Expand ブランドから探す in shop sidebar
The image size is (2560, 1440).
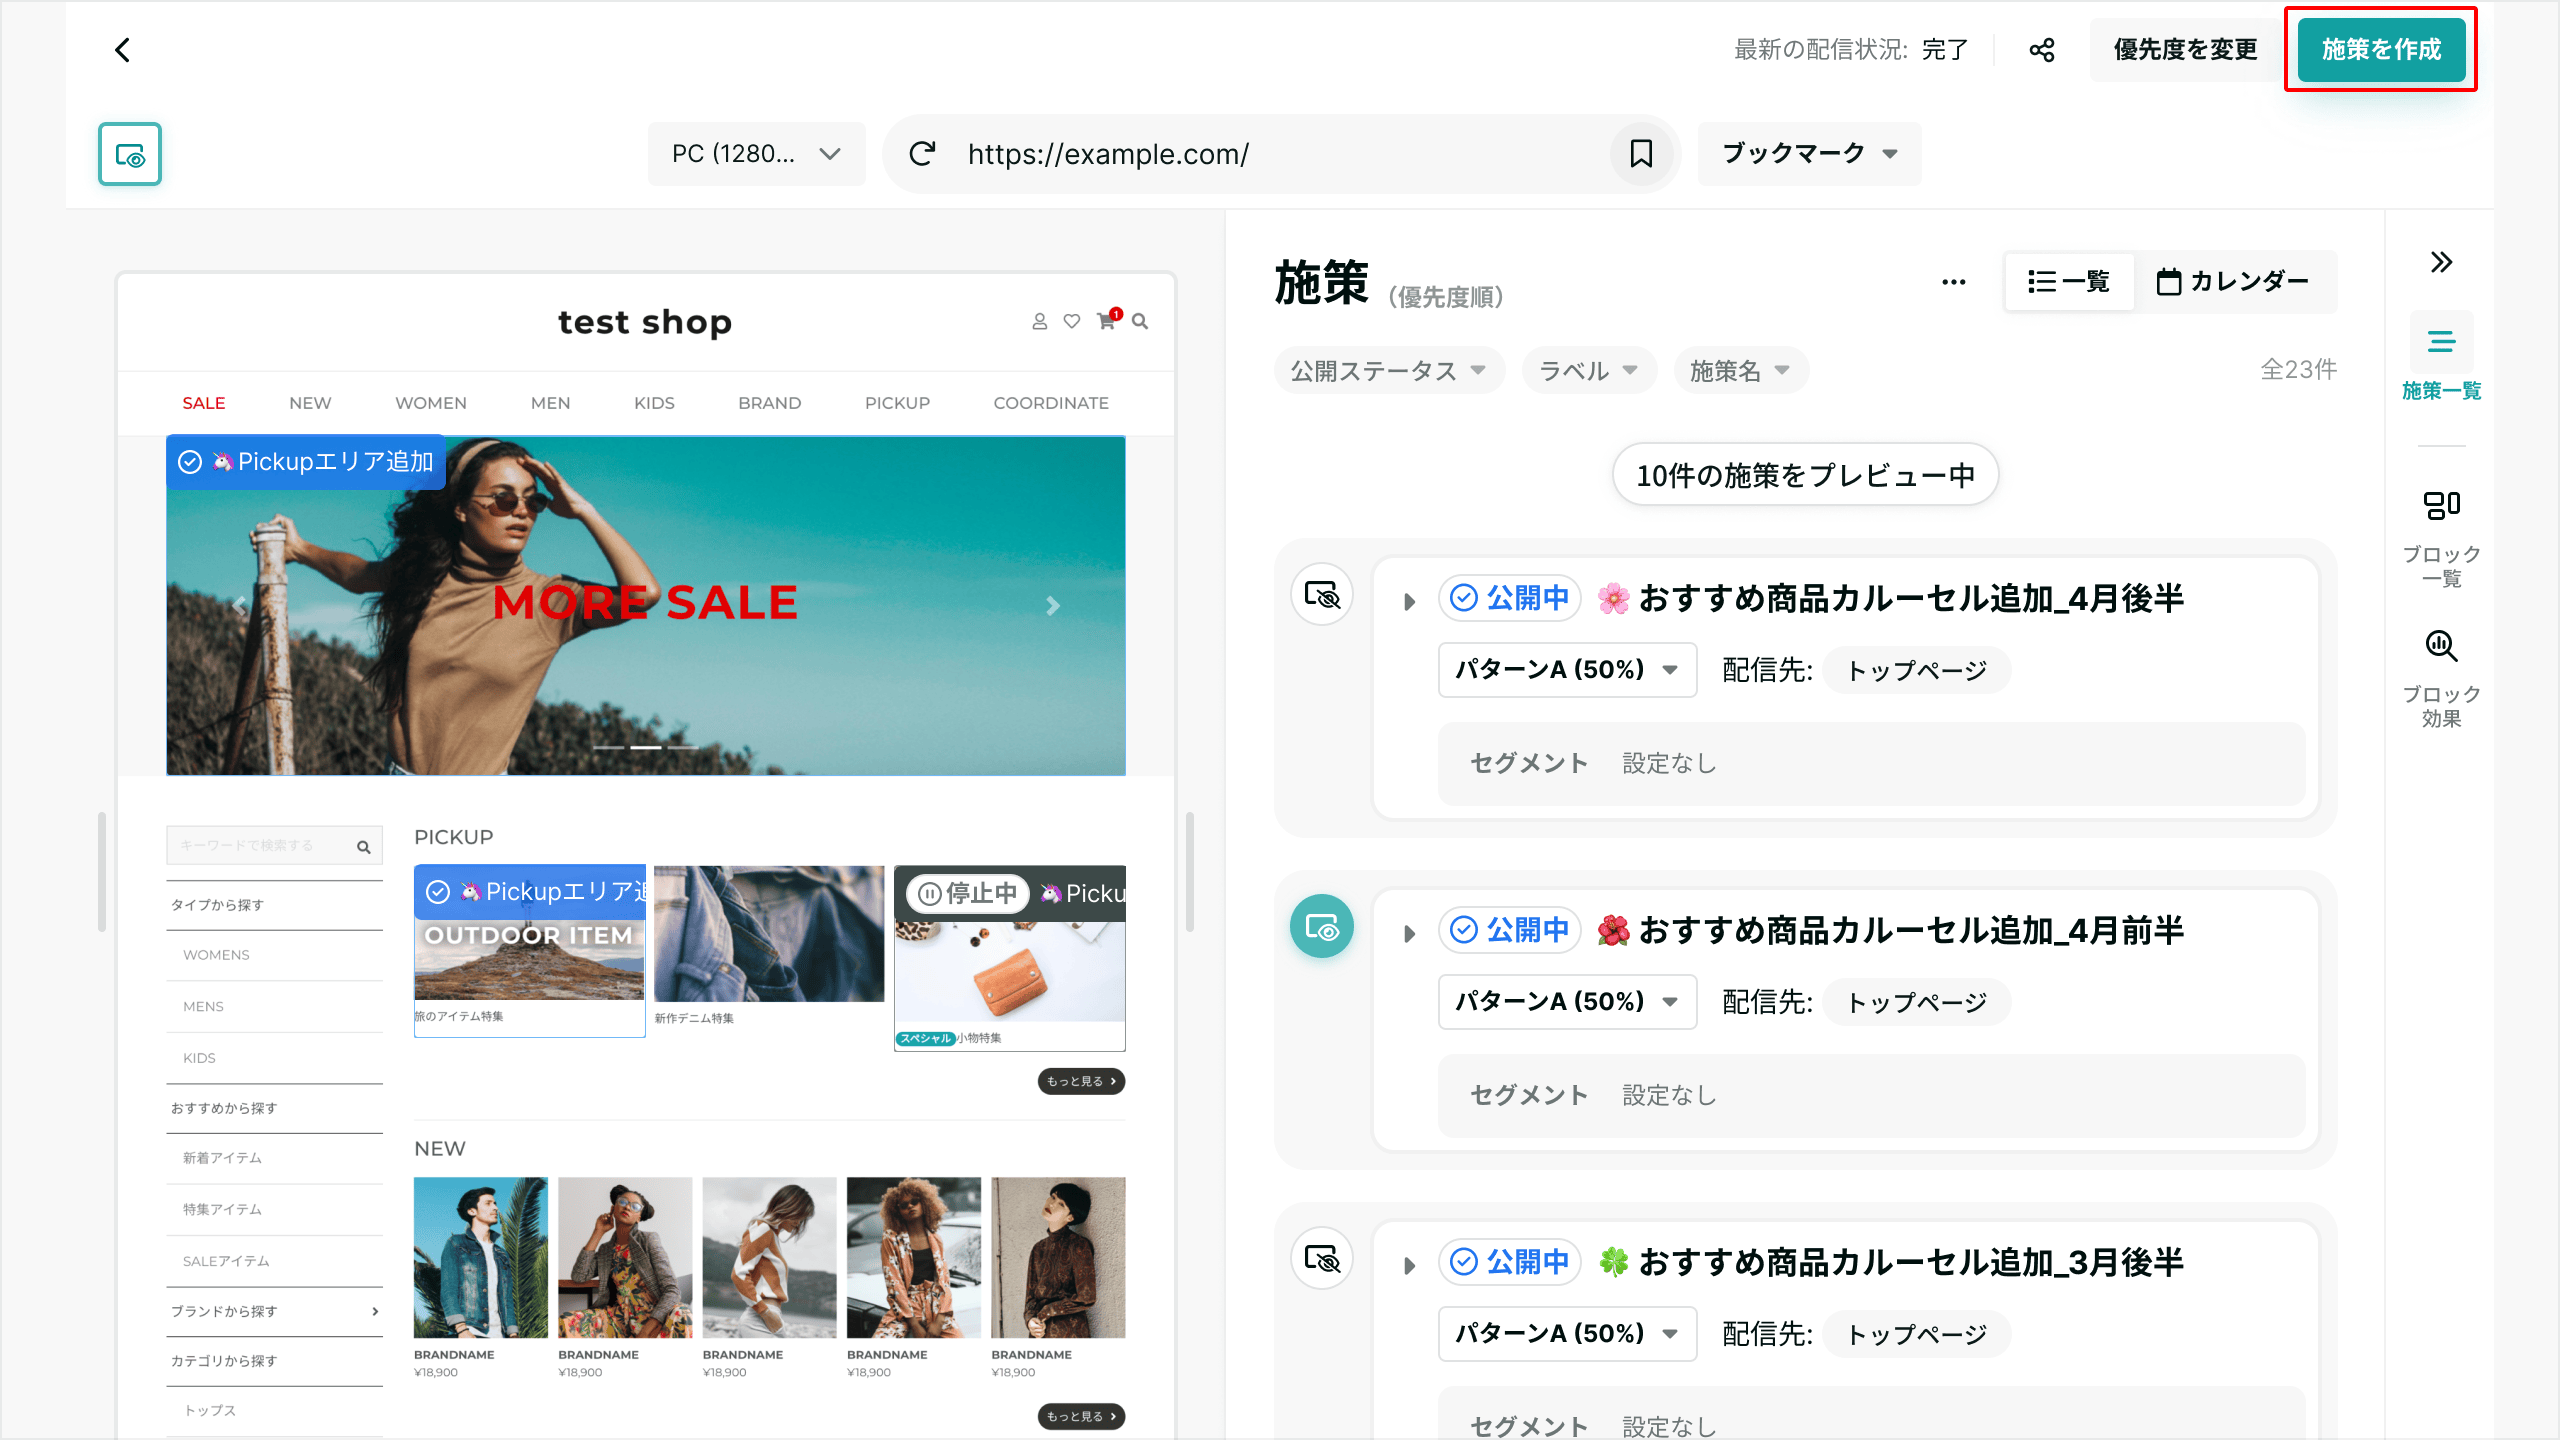coord(275,1311)
